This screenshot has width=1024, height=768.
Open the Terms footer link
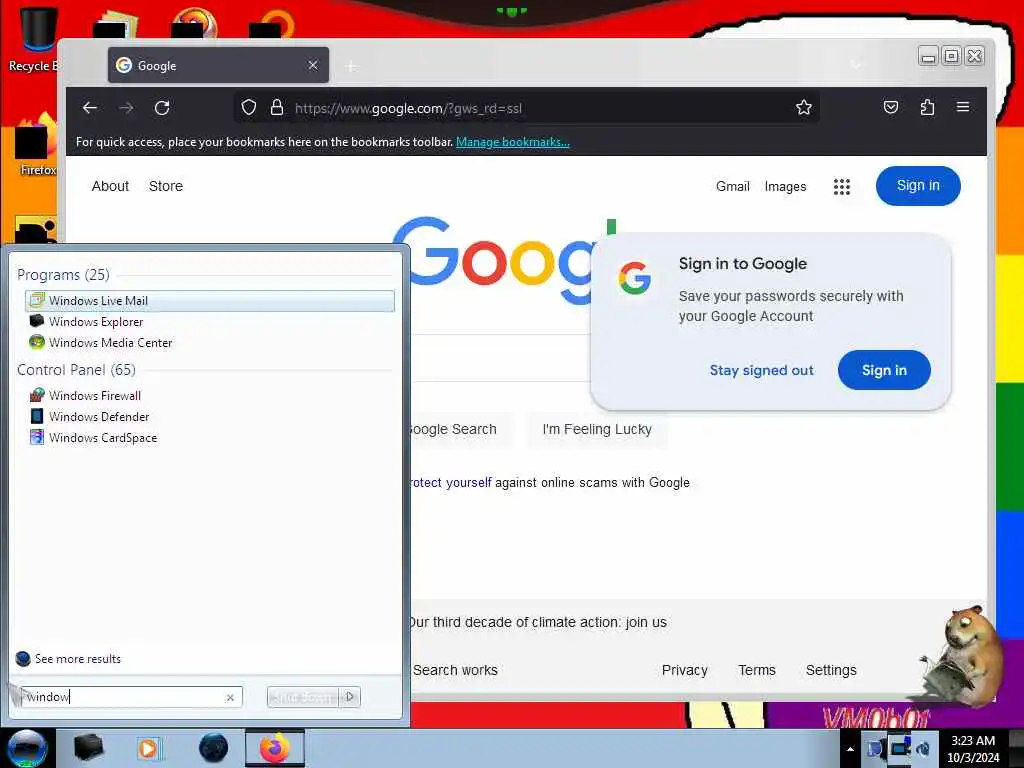tap(757, 670)
